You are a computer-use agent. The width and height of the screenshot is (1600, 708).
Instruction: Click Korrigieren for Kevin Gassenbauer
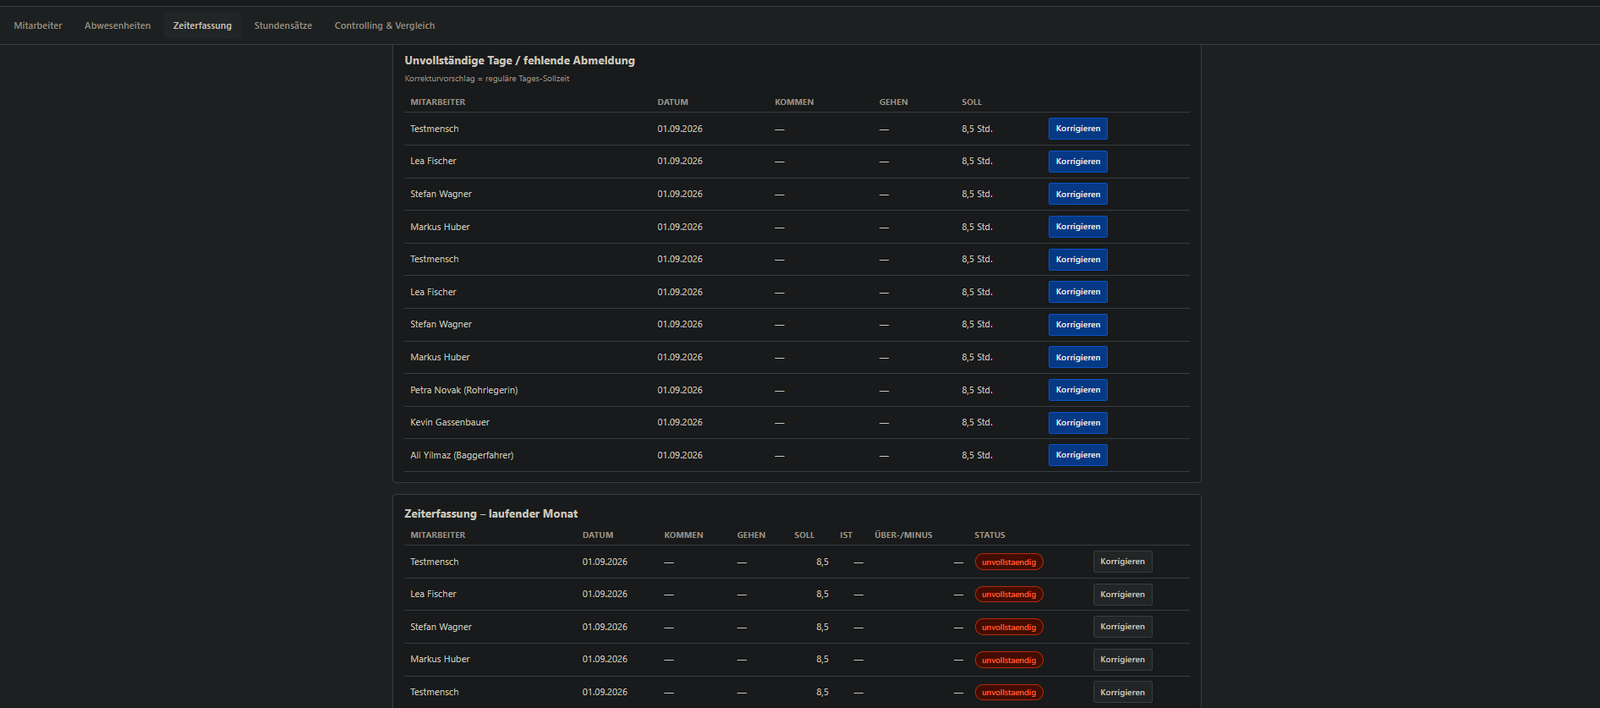(1078, 423)
